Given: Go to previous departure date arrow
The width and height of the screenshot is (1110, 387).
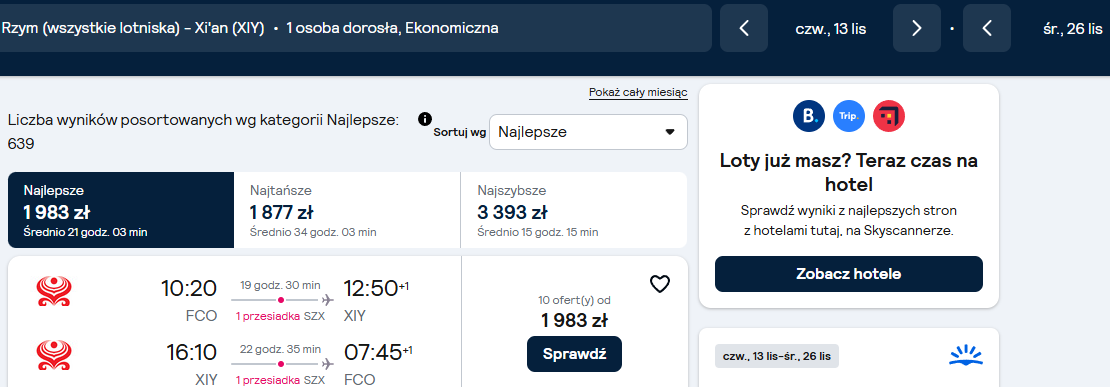Looking at the screenshot, I should (x=744, y=28).
